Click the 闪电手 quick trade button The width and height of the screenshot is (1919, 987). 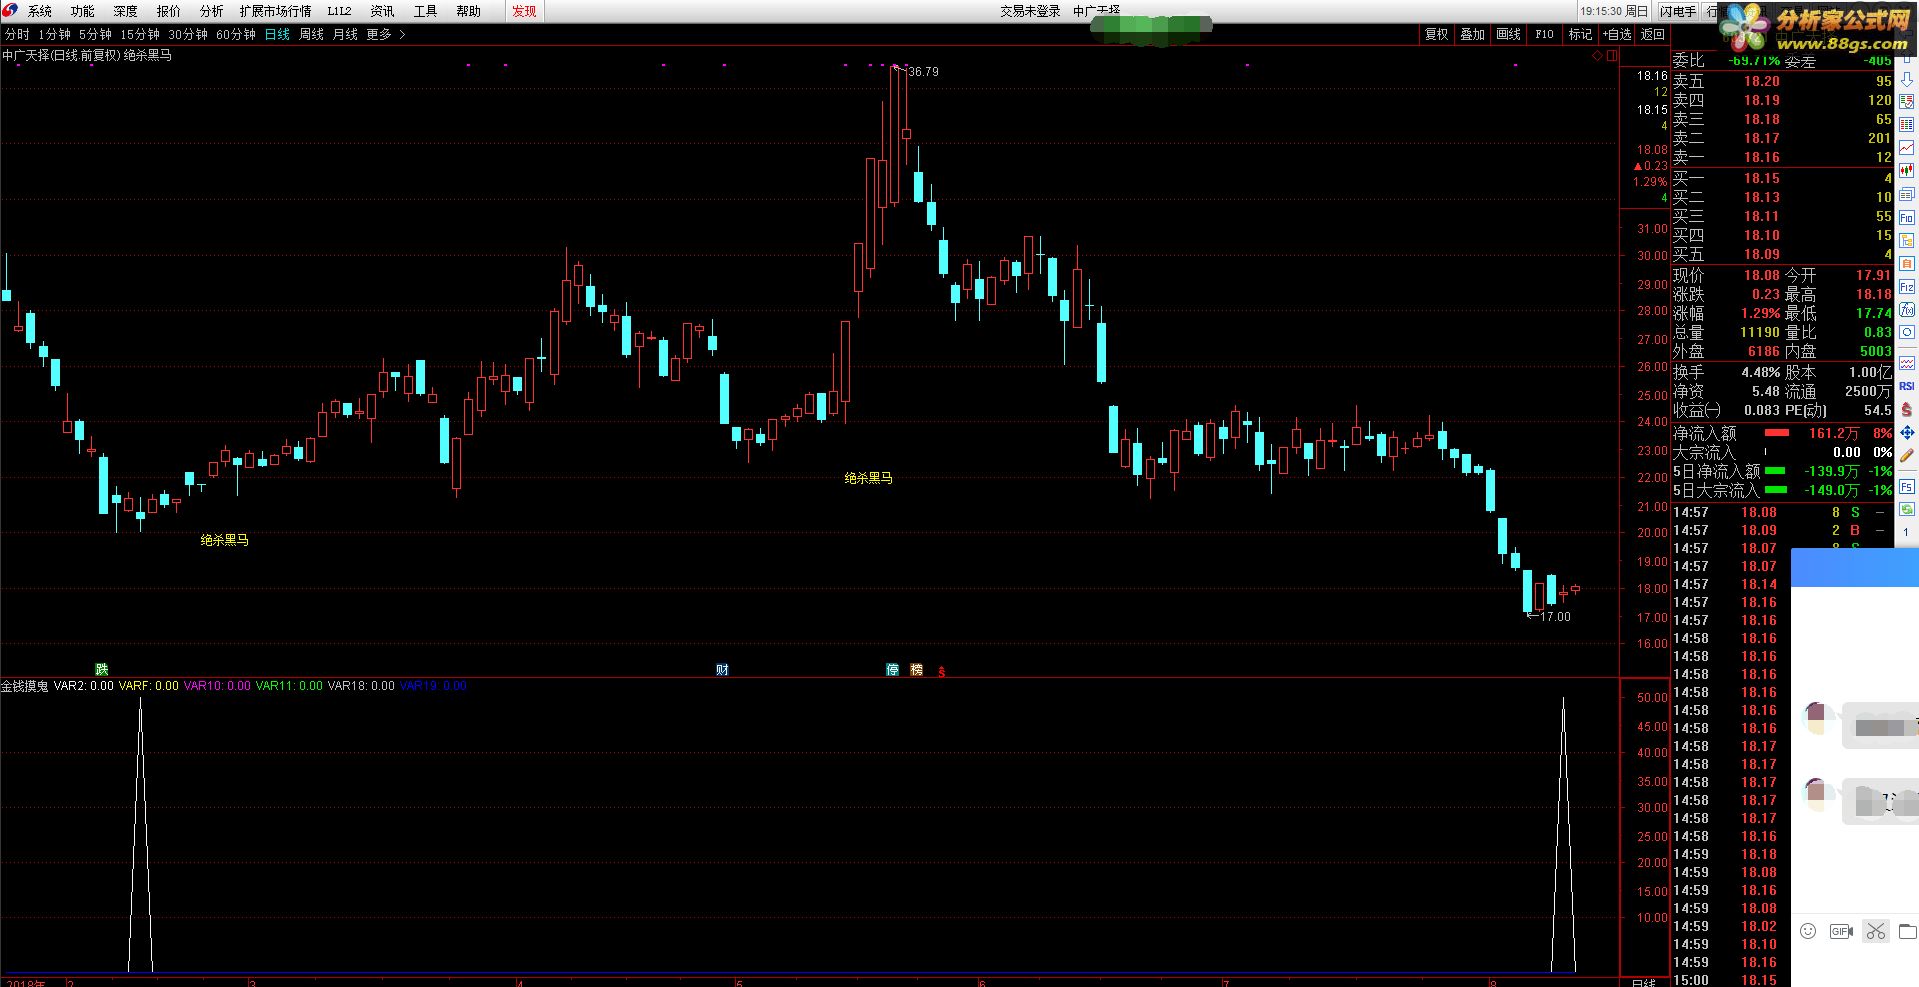coord(1678,11)
